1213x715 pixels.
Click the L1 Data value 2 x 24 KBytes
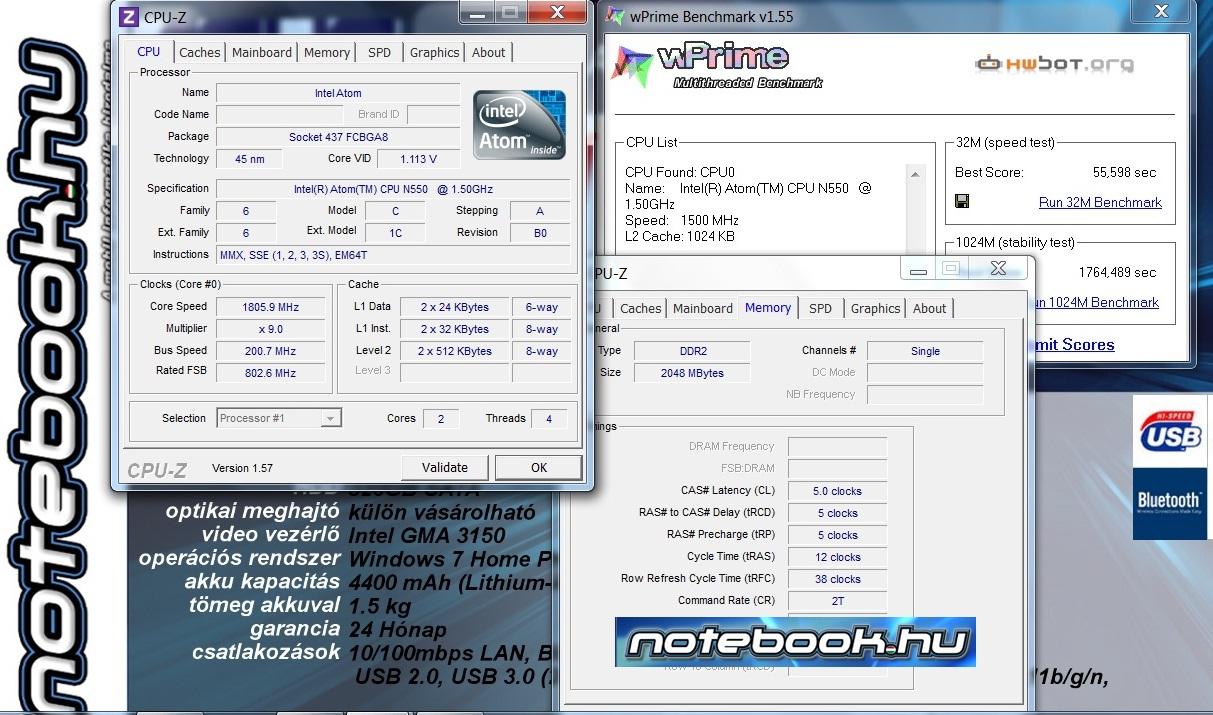pyautogui.click(x=454, y=307)
